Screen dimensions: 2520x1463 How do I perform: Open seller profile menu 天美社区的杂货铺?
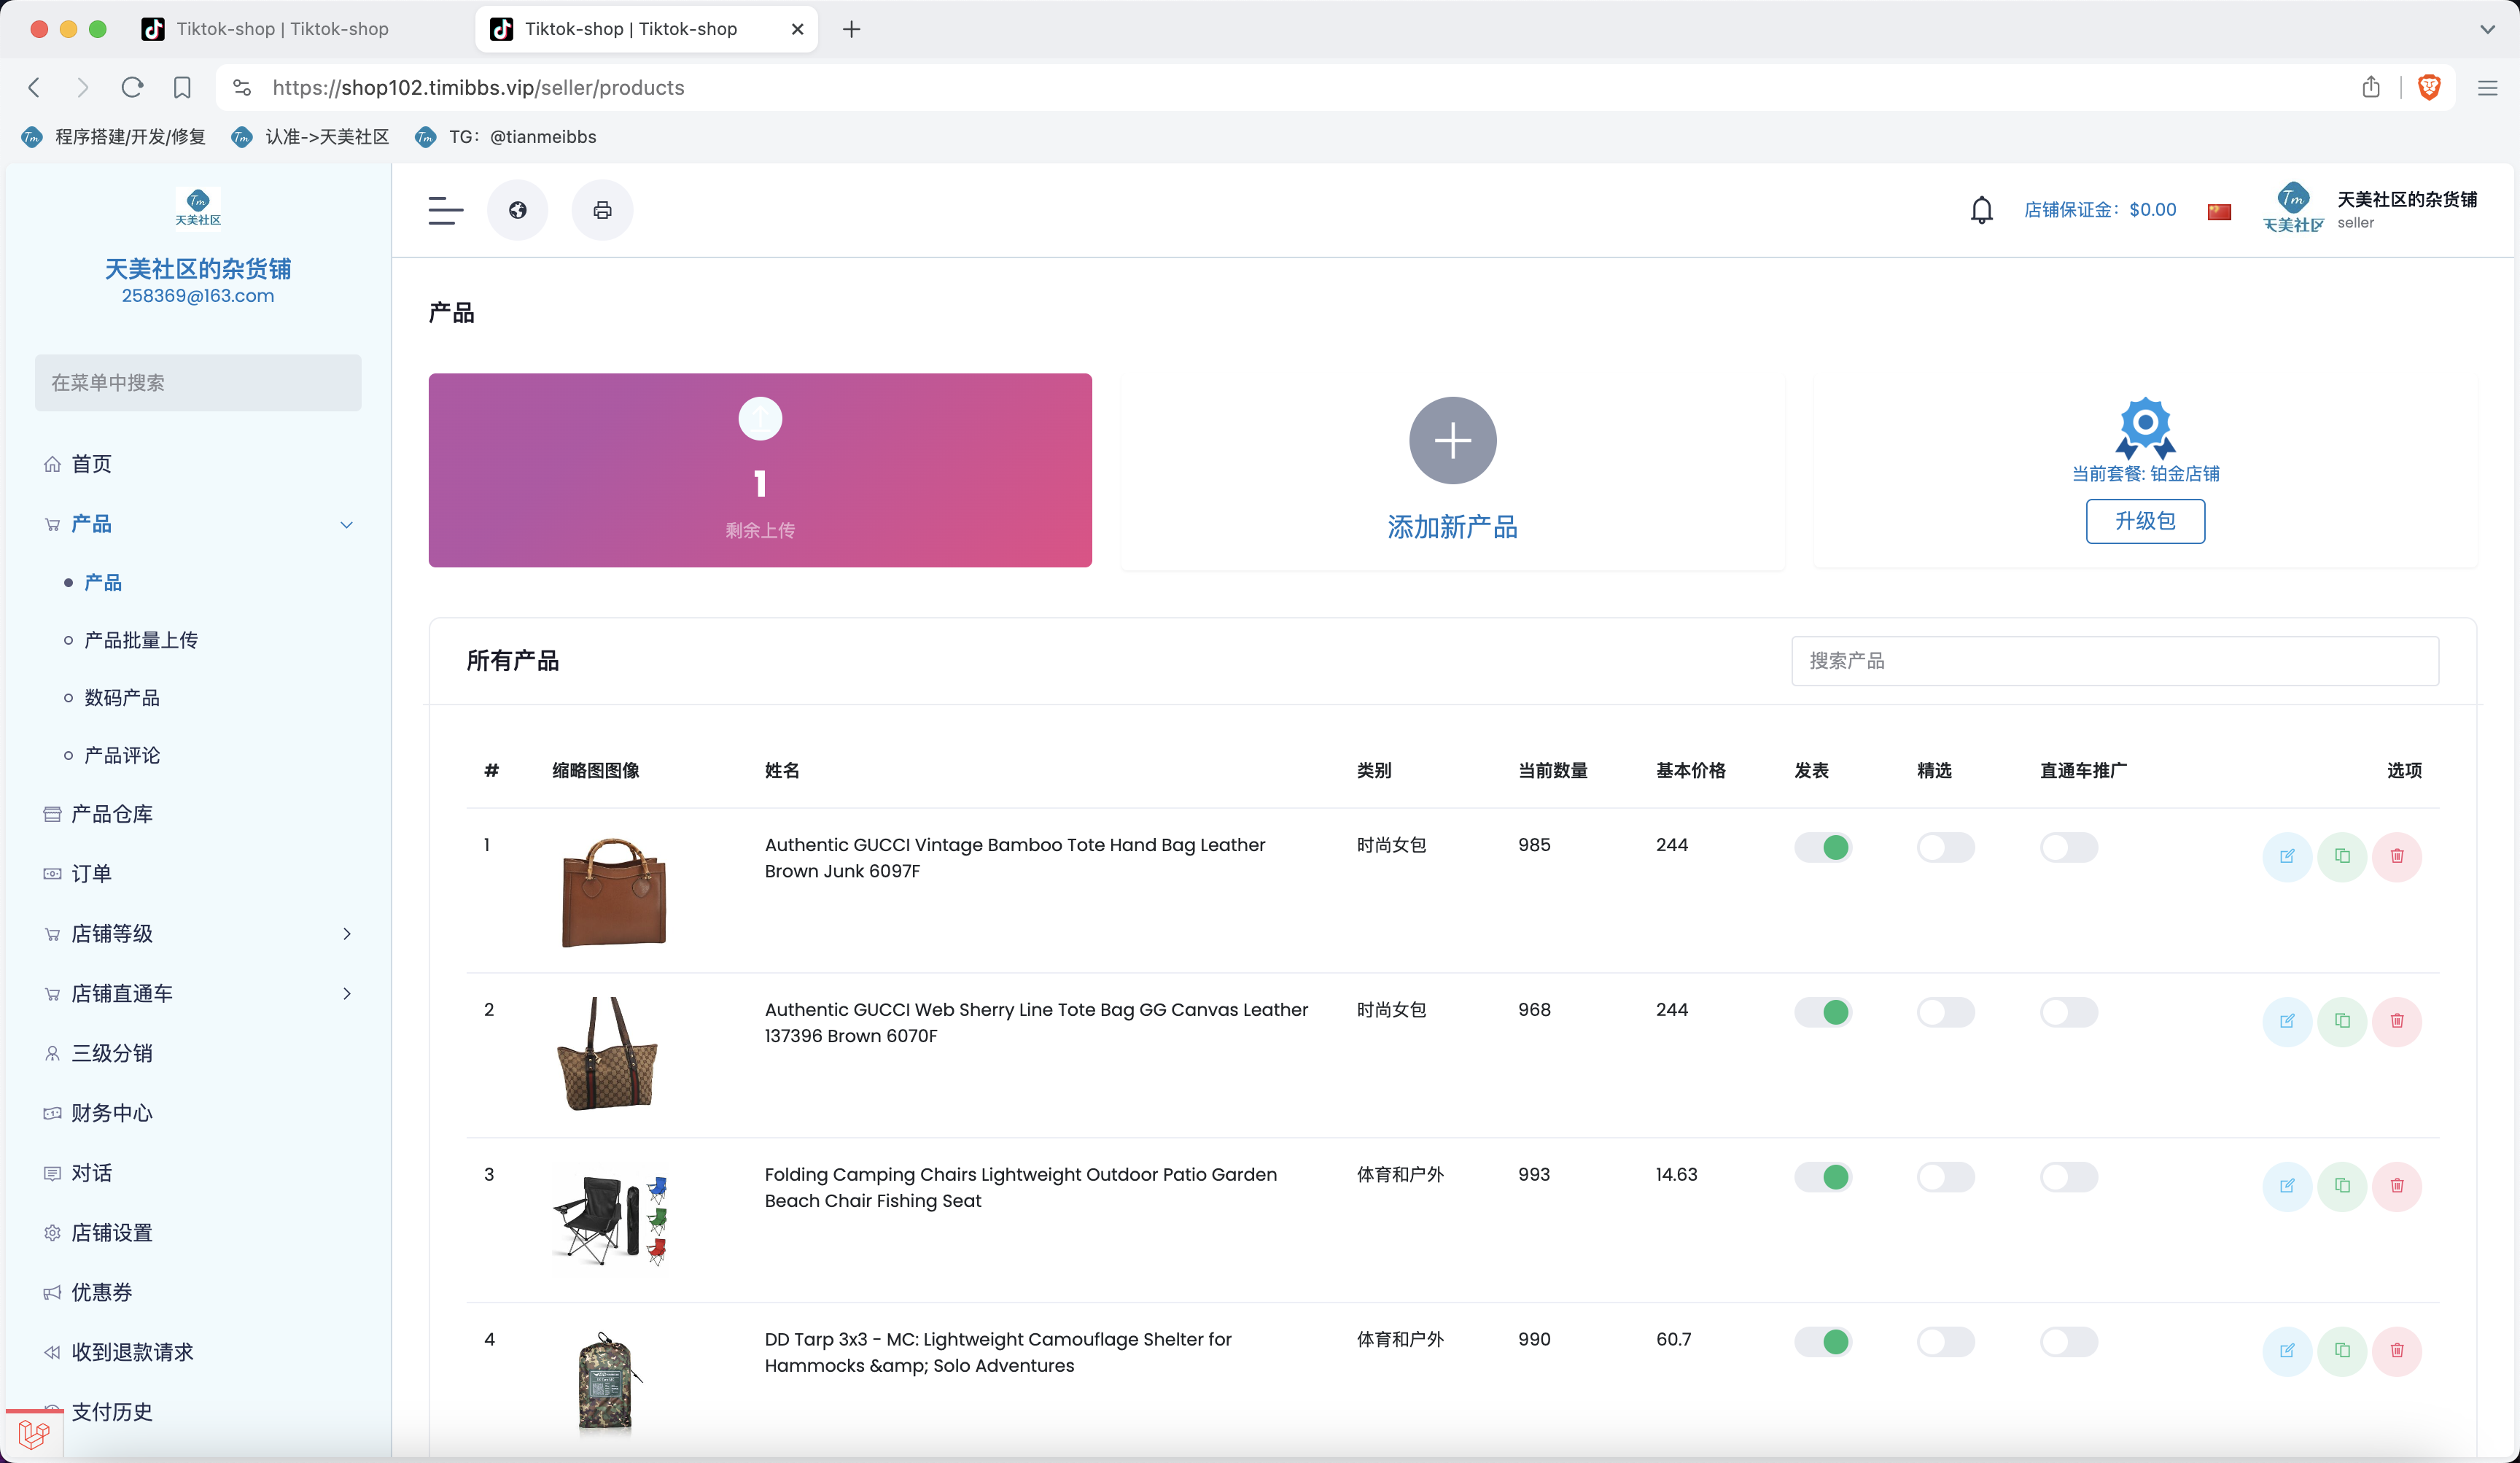(x=2371, y=210)
